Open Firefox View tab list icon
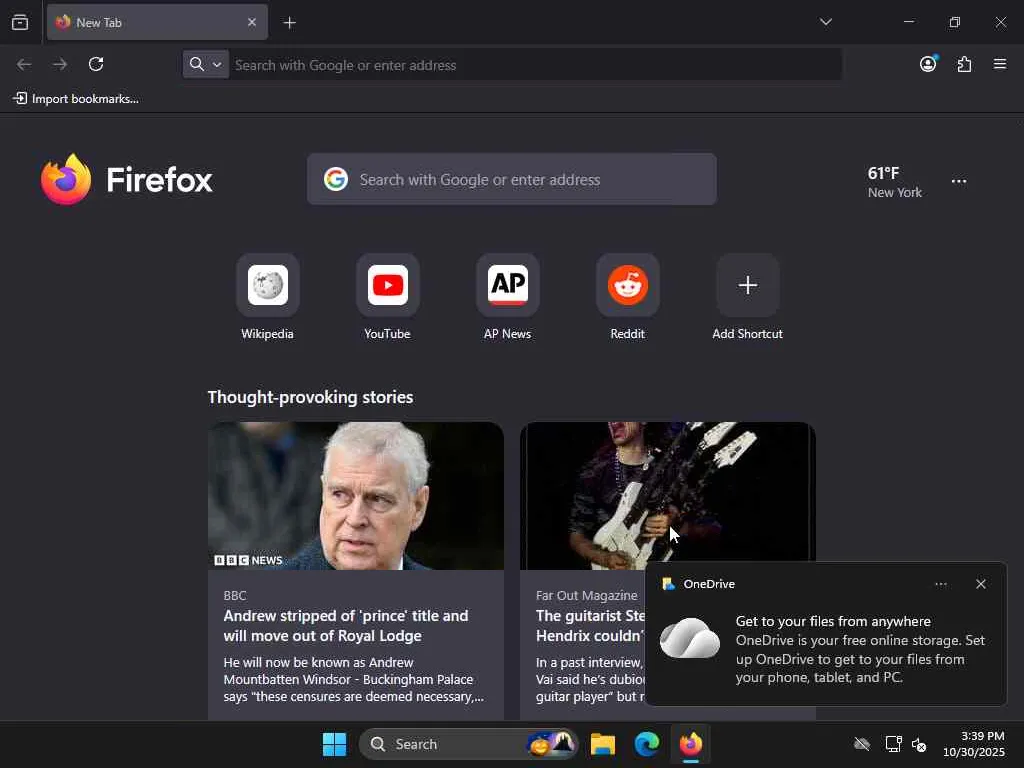 [20, 22]
